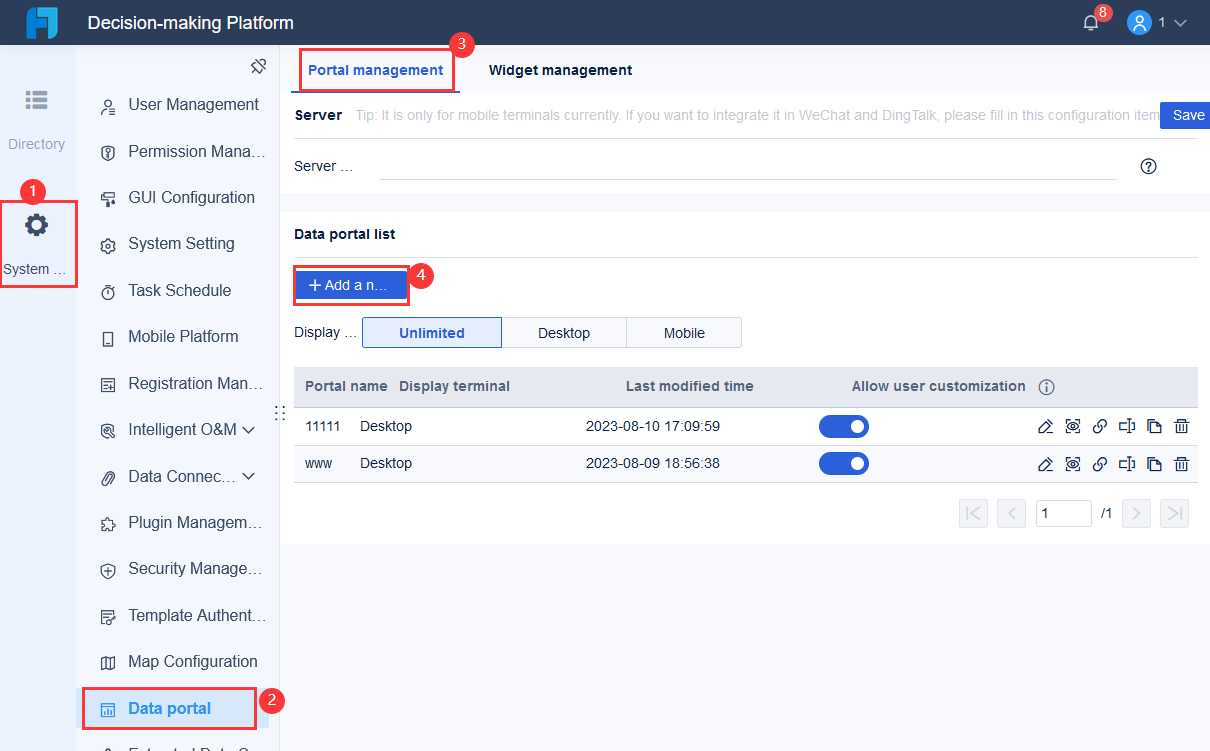The height and width of the screenshot is (751, 1210).
Task: Delete the www portal
Action: tap(1181, 463)
